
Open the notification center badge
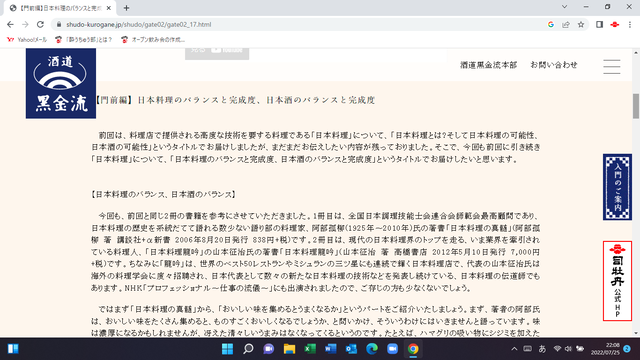(x=627, y=349)
